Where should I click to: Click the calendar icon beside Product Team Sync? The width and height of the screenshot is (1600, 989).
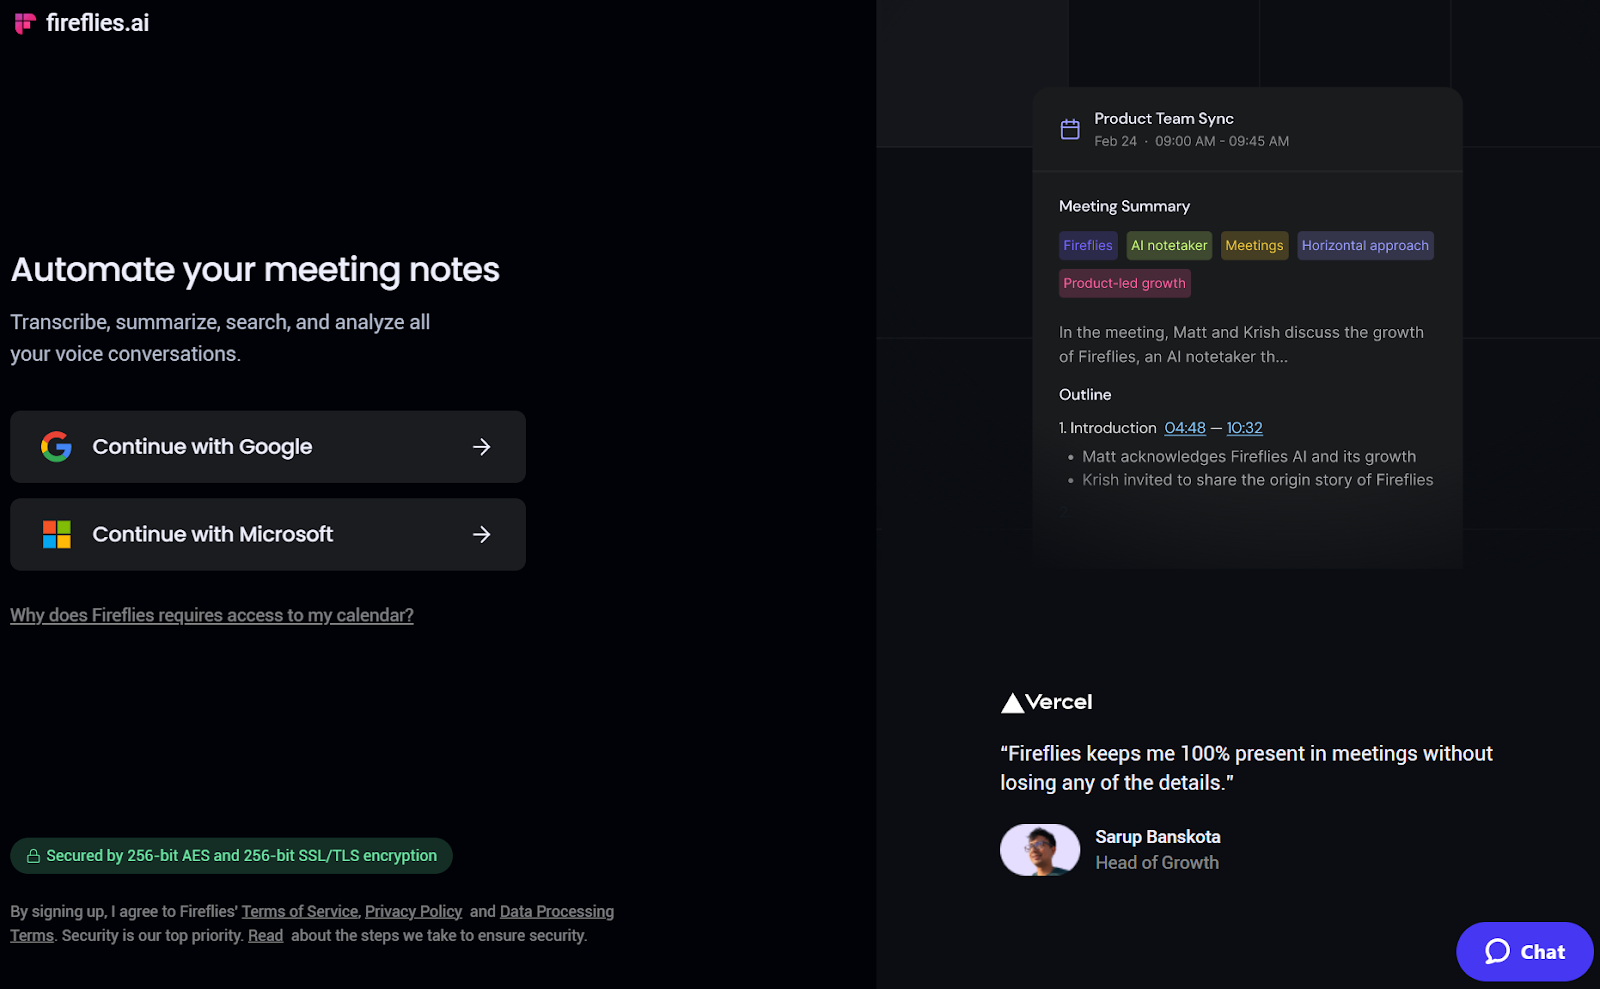(x=1070, y=129)
